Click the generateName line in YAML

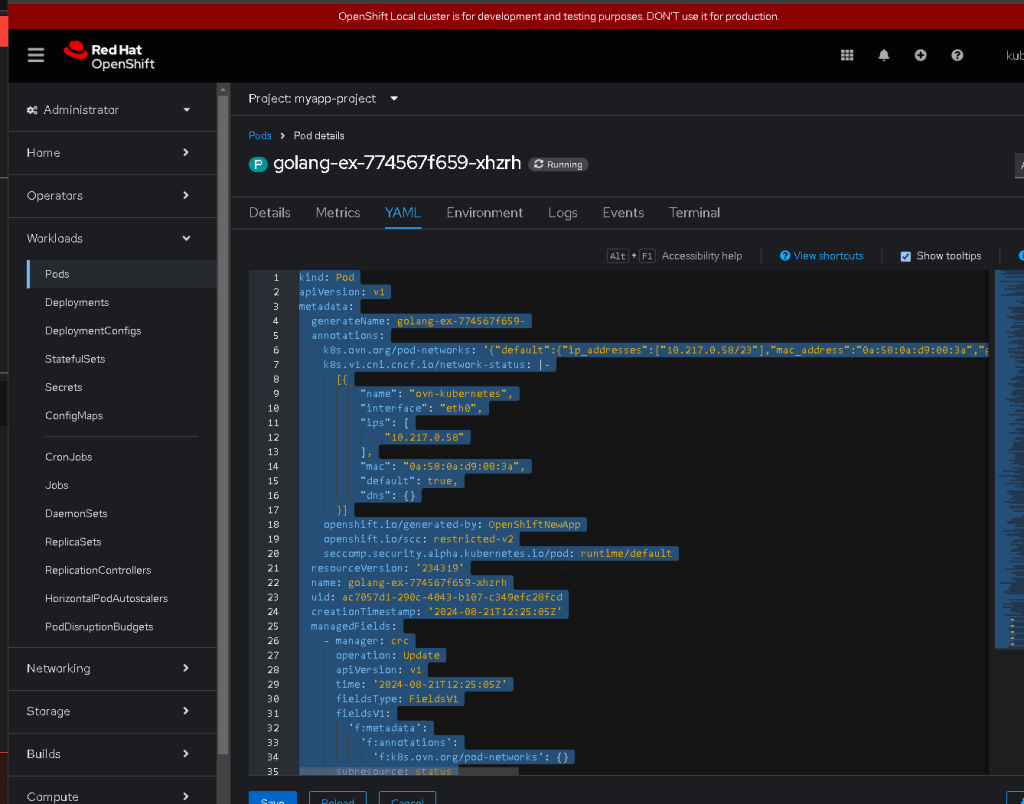click(418, 321)
